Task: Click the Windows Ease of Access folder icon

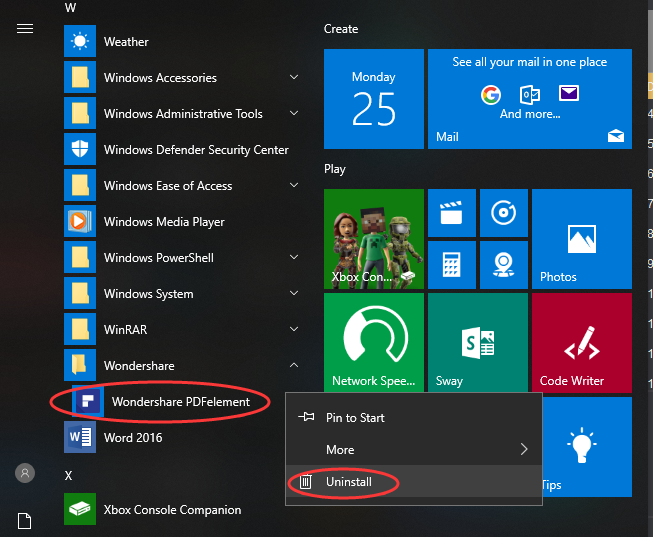Action: [x=80, y=185]
